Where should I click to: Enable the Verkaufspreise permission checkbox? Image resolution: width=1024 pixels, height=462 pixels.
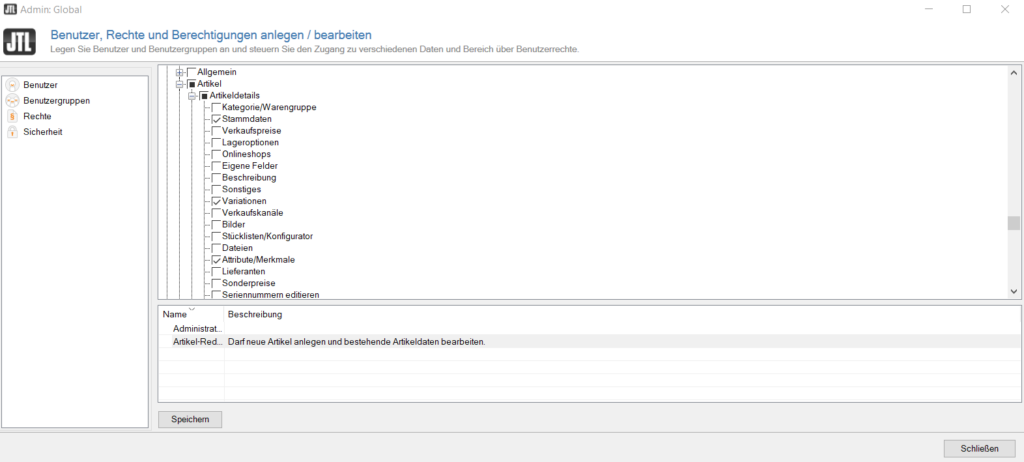pyautogui.click(x=216, y=131)
